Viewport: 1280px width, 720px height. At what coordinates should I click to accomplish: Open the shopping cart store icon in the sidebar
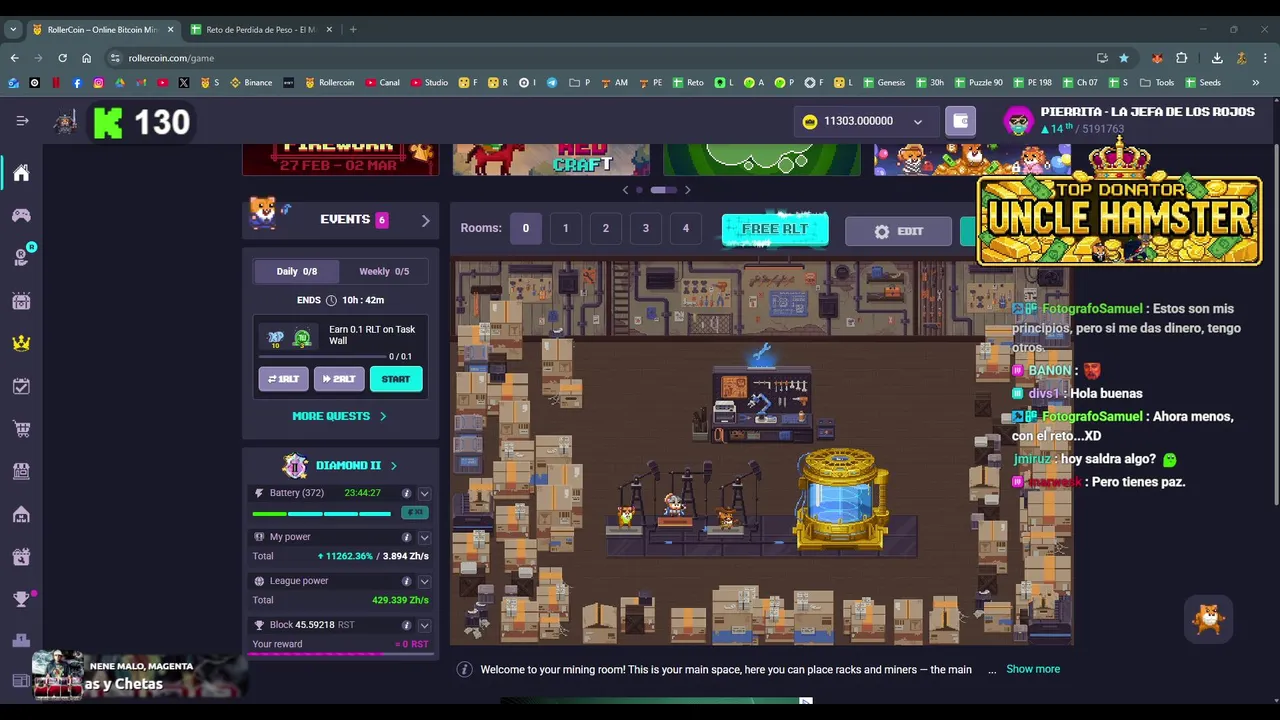pyautogui.click(x=21, y=429)
